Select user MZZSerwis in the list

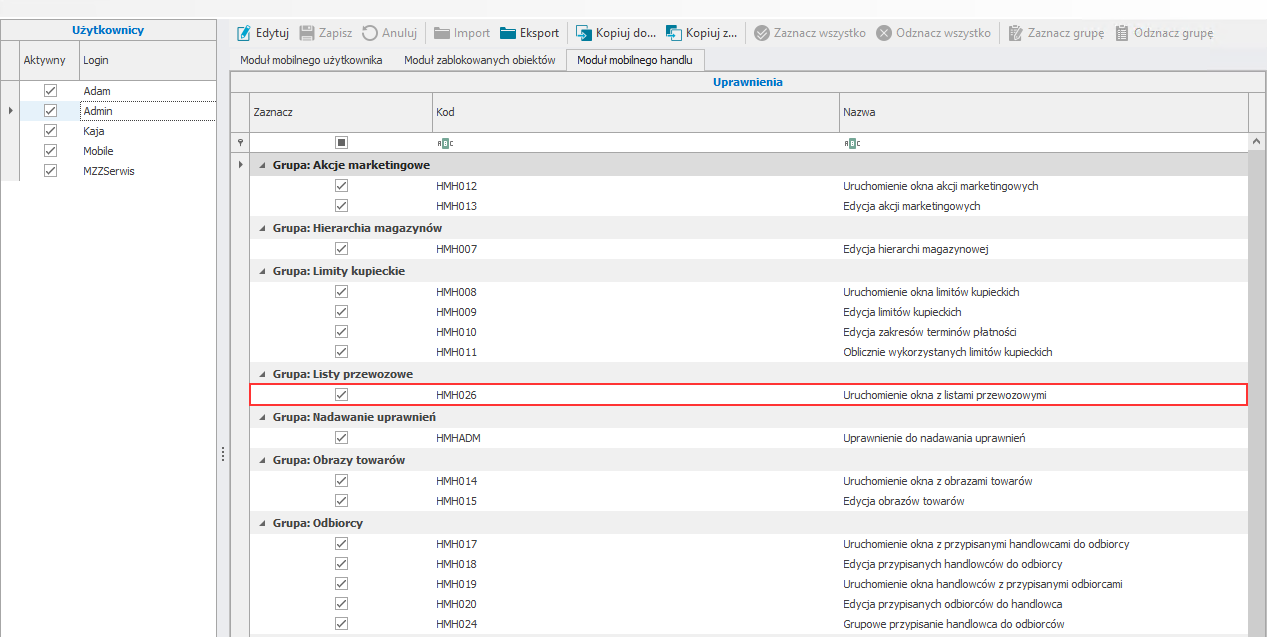pos(109,171)
